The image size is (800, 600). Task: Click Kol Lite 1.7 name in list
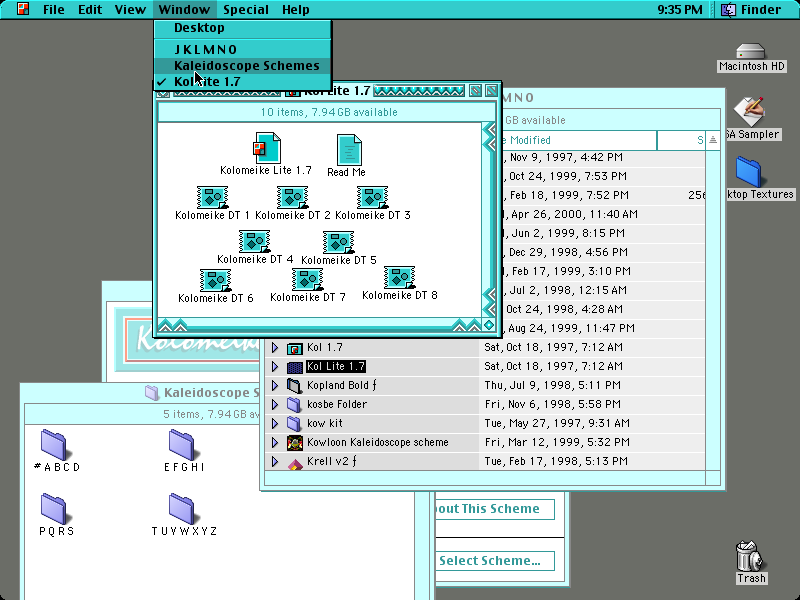click(x=336, y=366)
